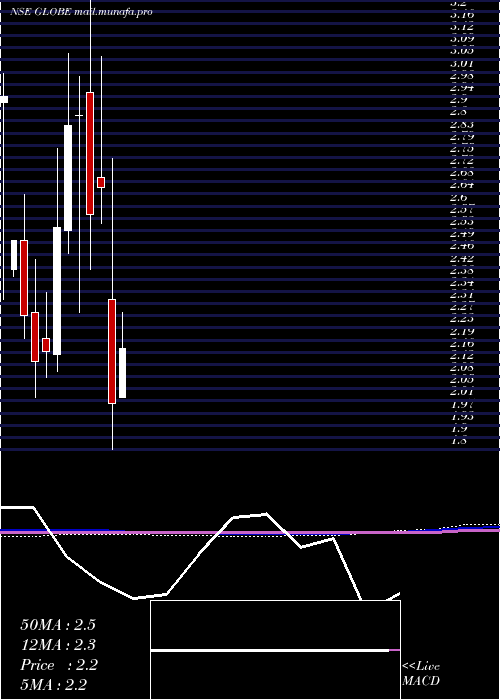The height and width of the screenshot is (700, 500).
Task: Click the doji cross candle near 2.85
Action: 79,116
